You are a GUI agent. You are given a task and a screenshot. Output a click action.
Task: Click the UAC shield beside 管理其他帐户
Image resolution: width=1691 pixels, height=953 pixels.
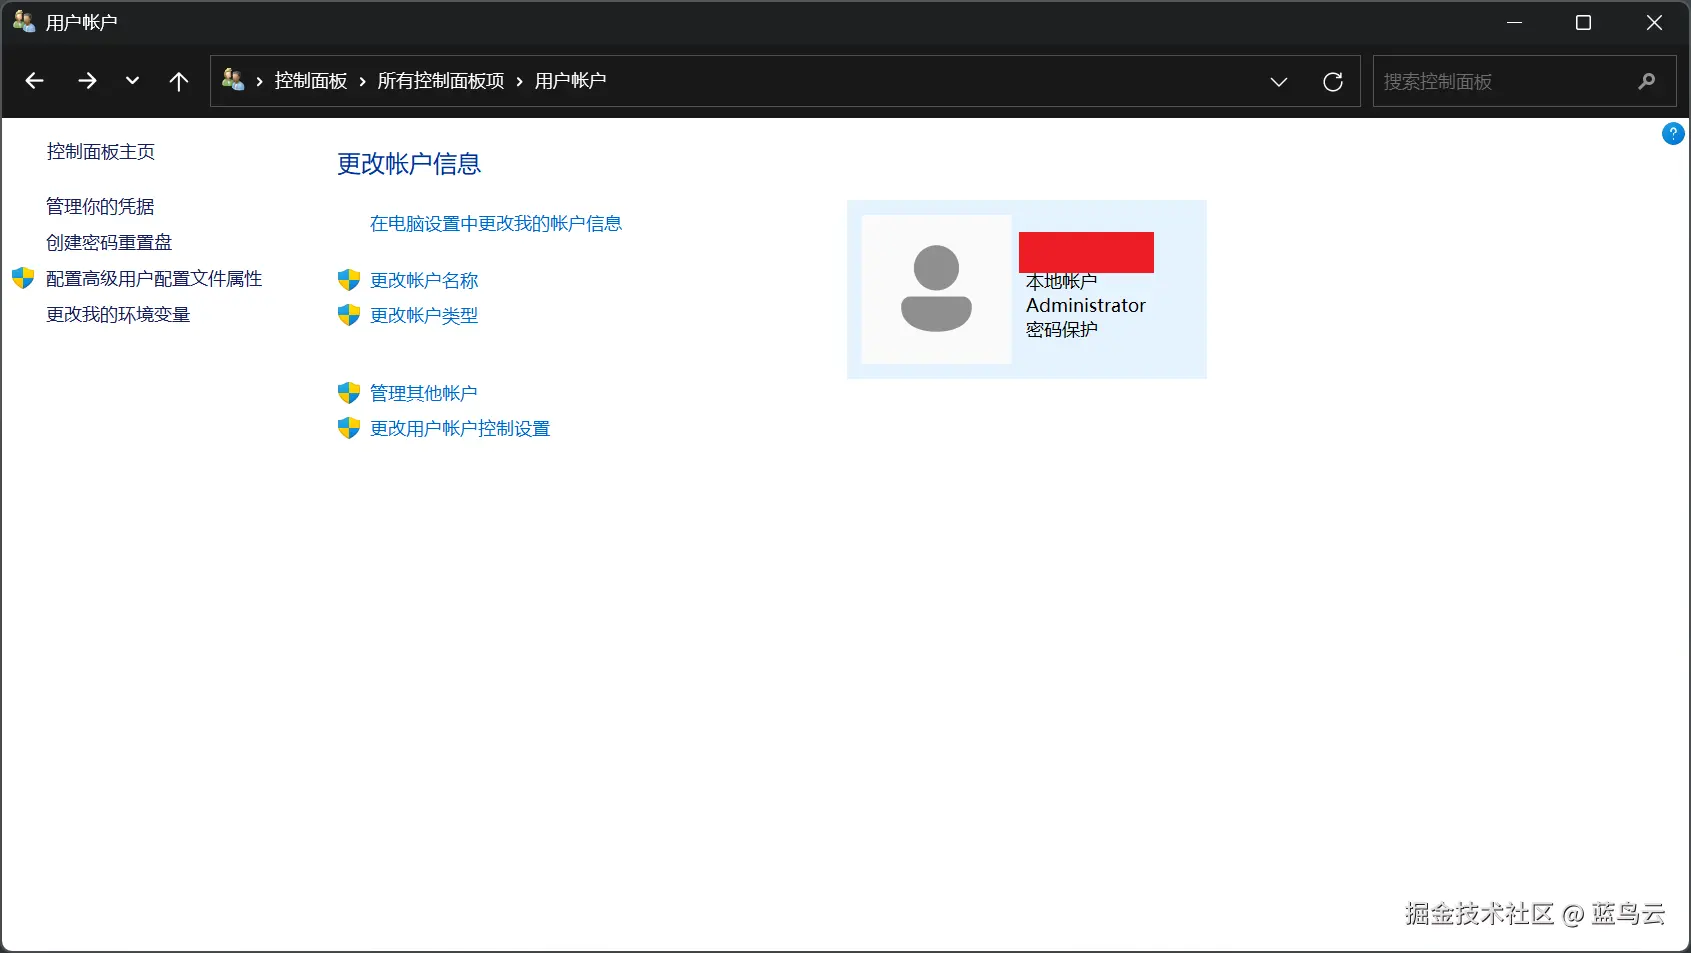[348, 392]
